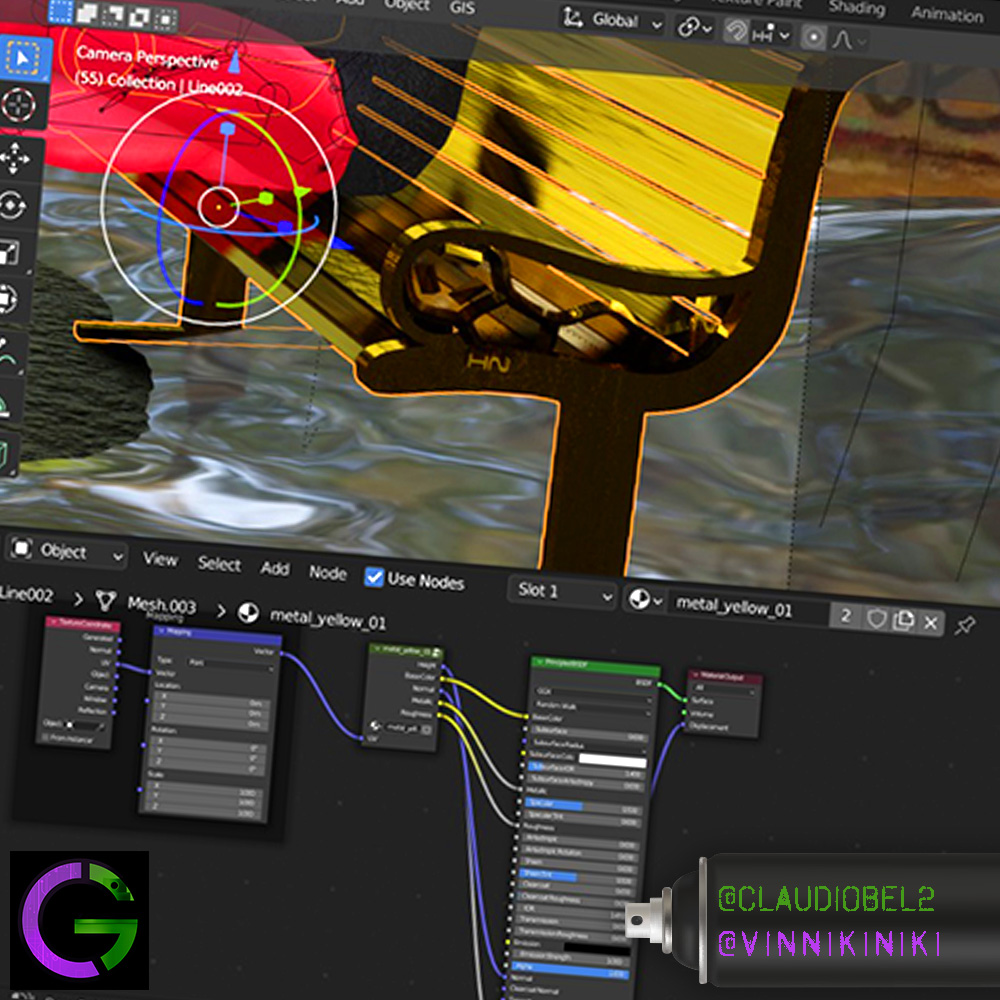Adjust the Specular slider

click(x=583, y=805)
